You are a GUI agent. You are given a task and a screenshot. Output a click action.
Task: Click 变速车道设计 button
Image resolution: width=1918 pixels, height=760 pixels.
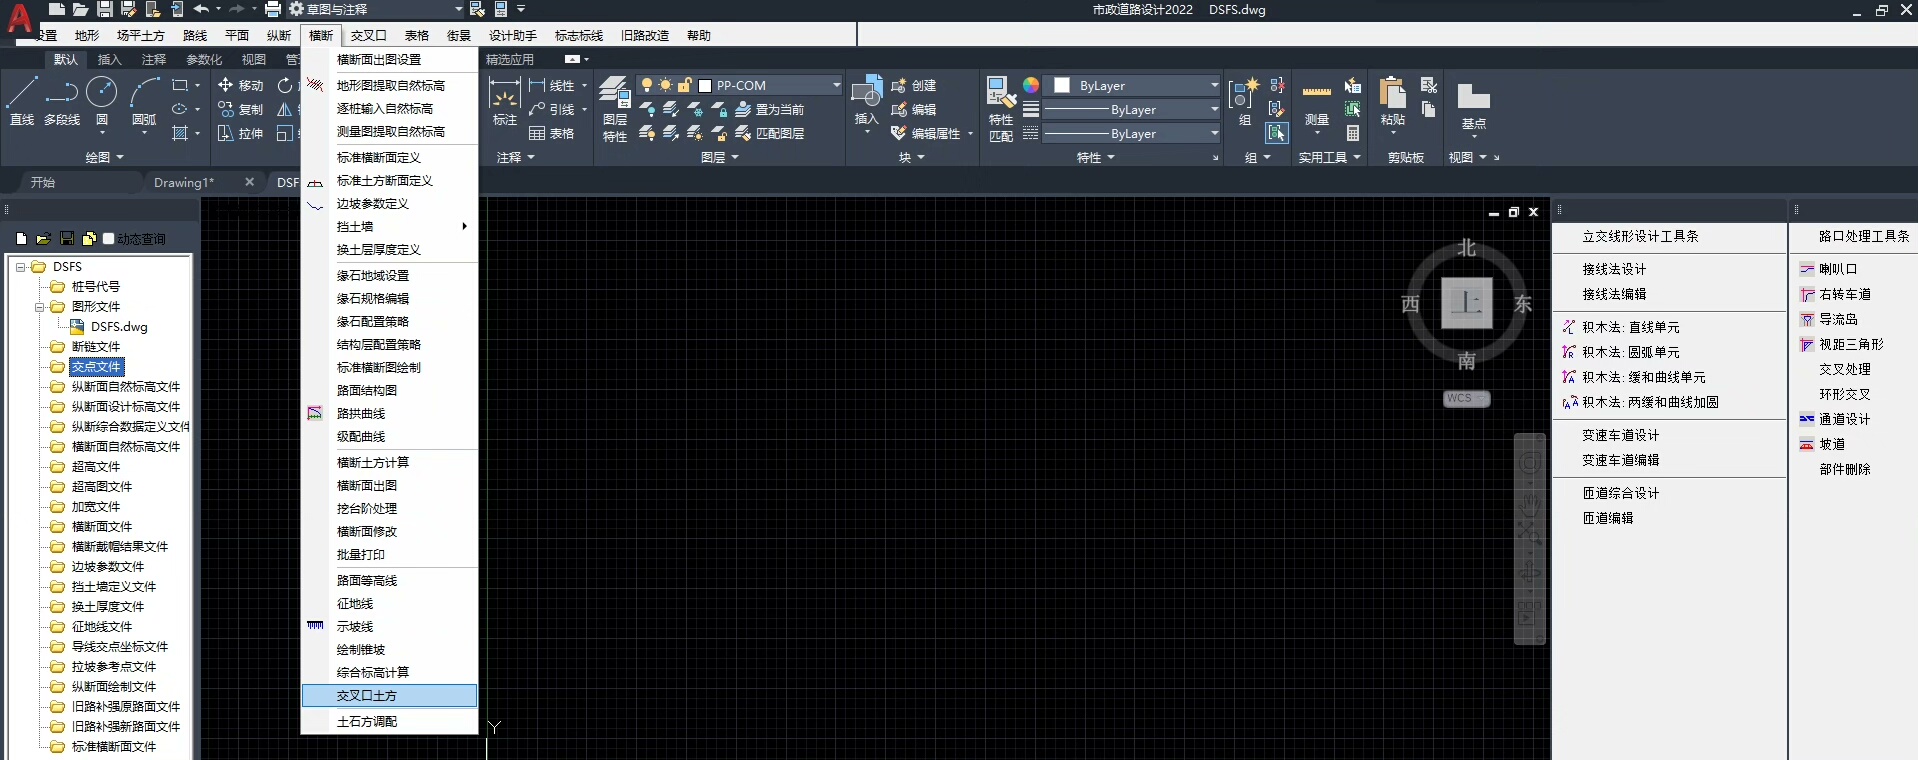coord(1620,435)
